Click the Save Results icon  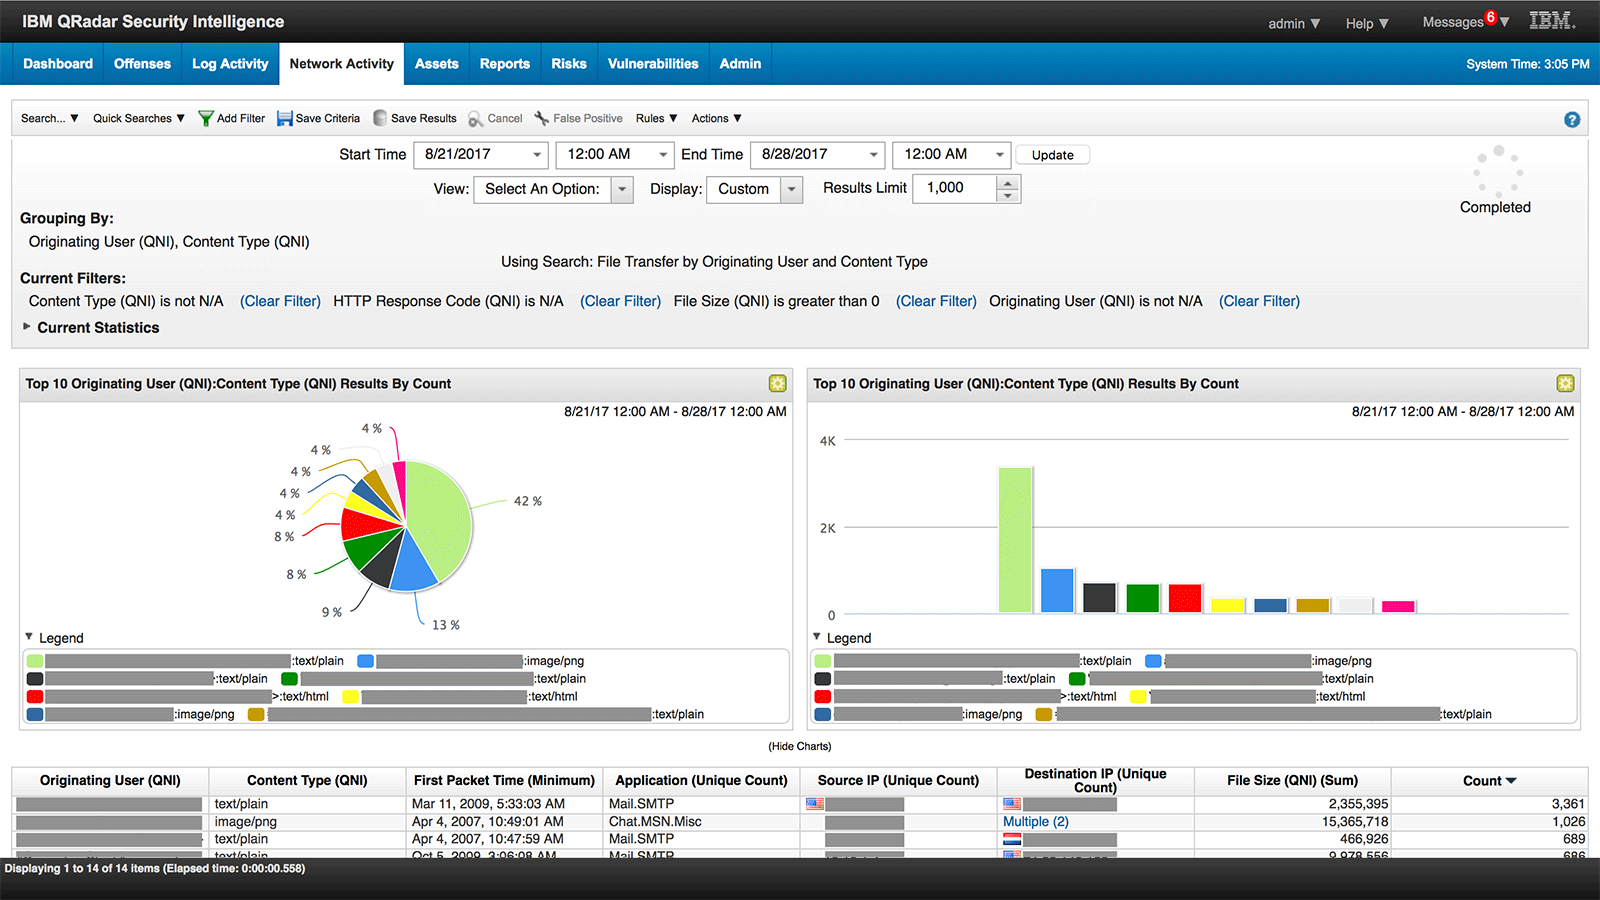(x=380, y=118)
